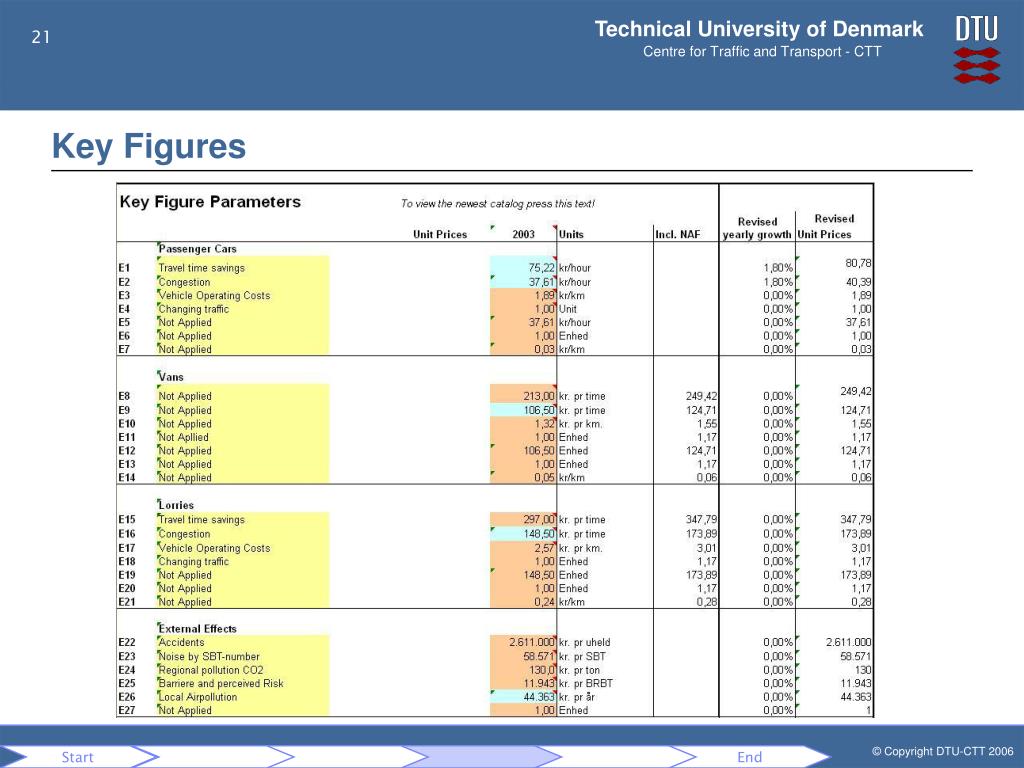The height and width of the screenshot is (768, 1024).
Task: Select "Changing traffic" in row E4
Action: [x=194, y=309]
